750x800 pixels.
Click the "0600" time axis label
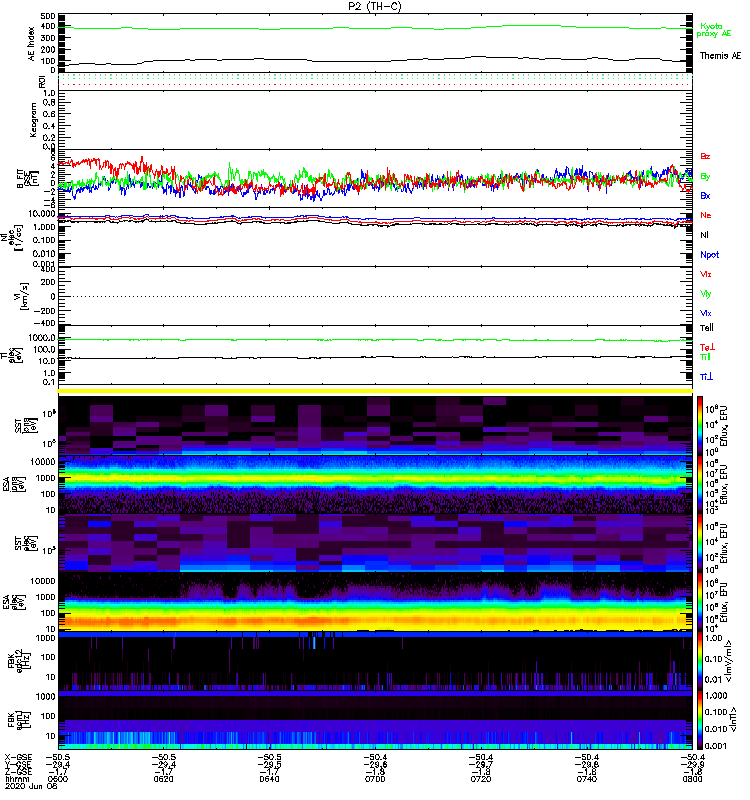58,779
